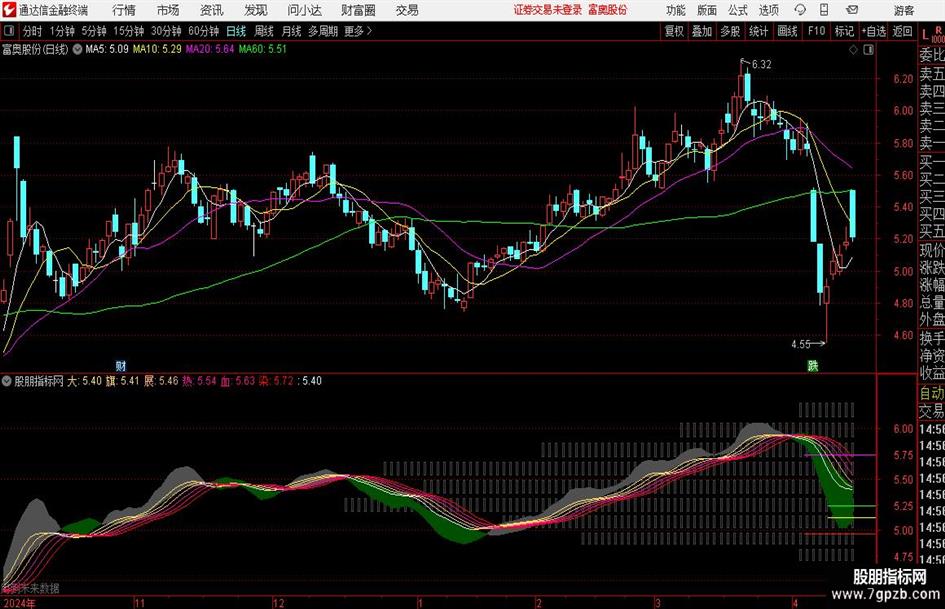Open the mobile phone icon in the title bar
945x609 pixels.
coord(824,10)
